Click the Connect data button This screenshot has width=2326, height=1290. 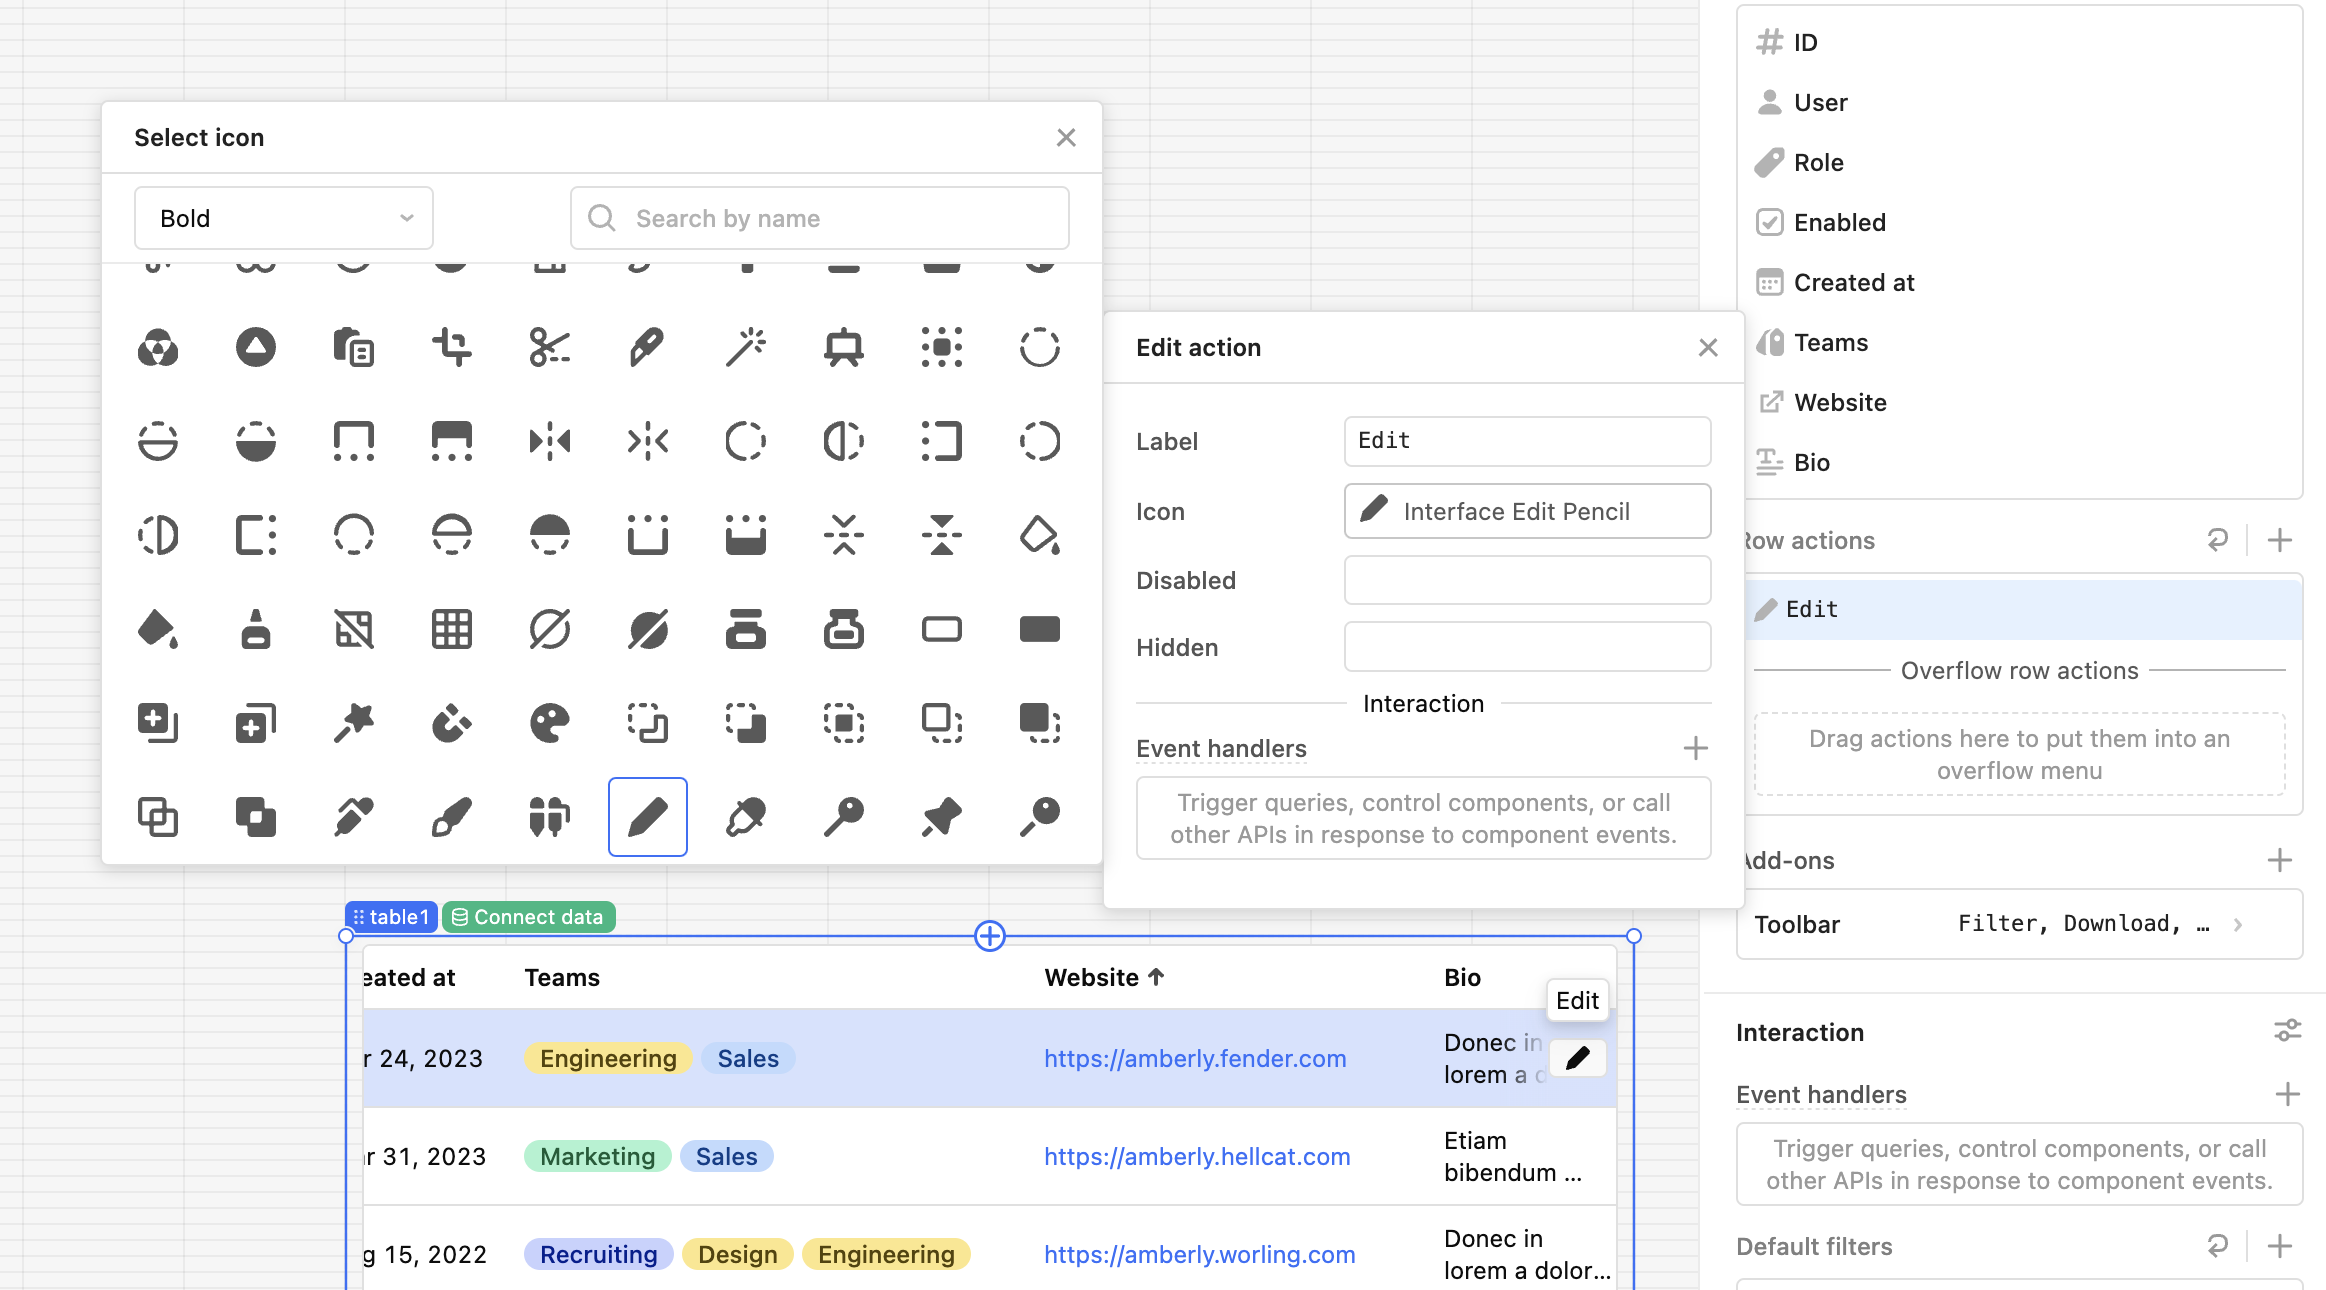point(528,916)
